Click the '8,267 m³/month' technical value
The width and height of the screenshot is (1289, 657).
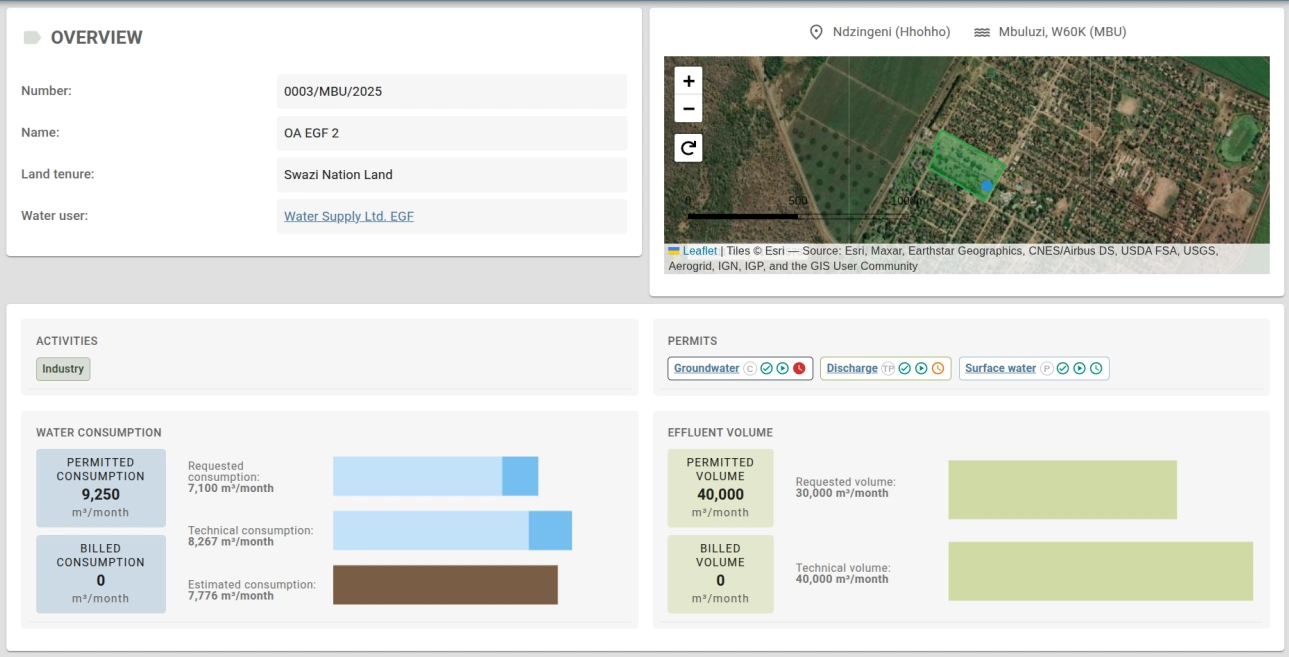[x=231, y=542]
